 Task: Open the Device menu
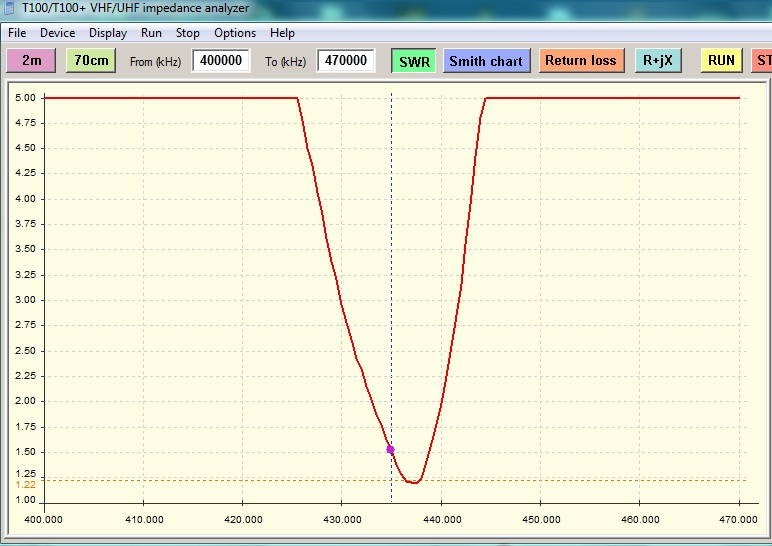point(57,33)
